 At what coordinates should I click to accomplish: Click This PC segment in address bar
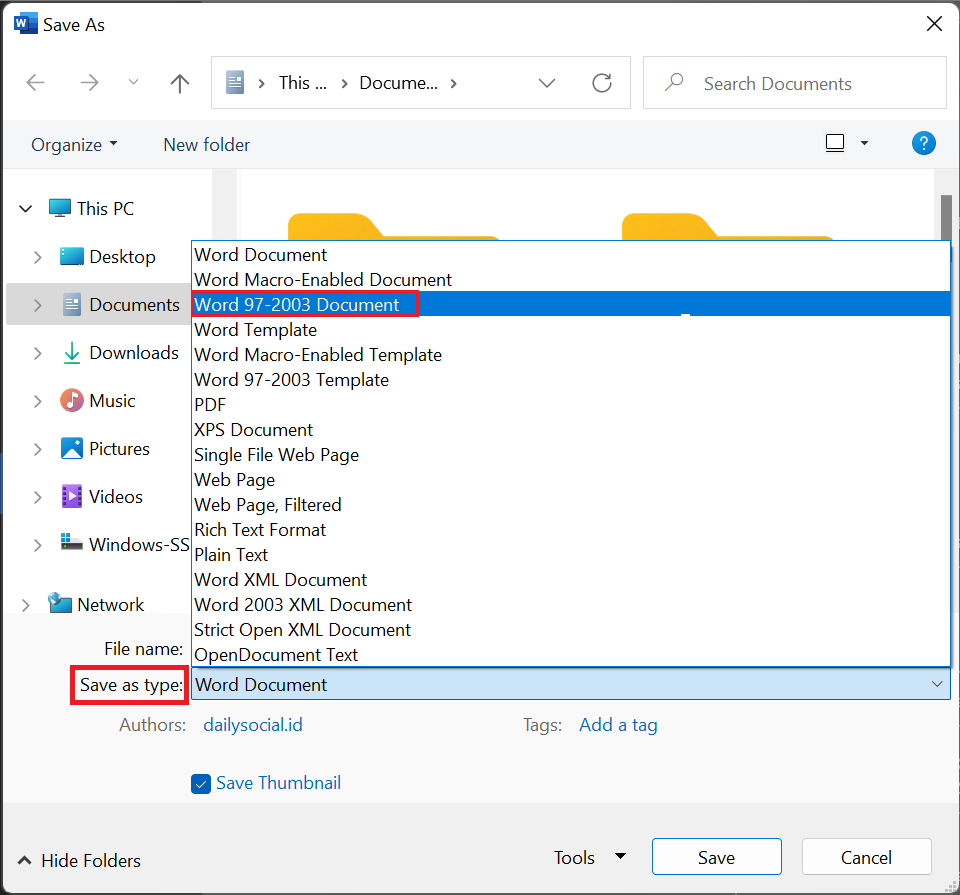pos(302,83)
